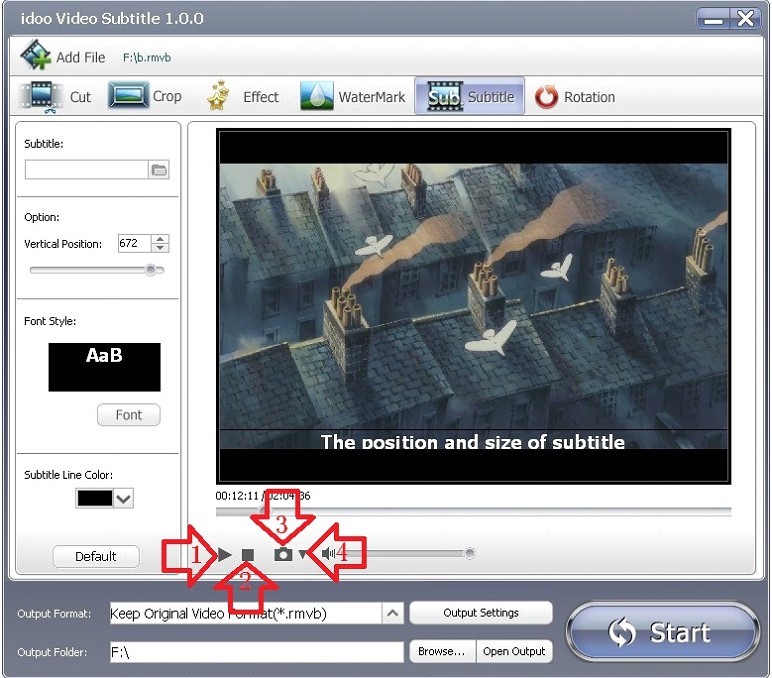Viewport: 772px width, 678px height.
Task: Open the snapshot options dropdown arrow
Action: [x=302, y=554]
